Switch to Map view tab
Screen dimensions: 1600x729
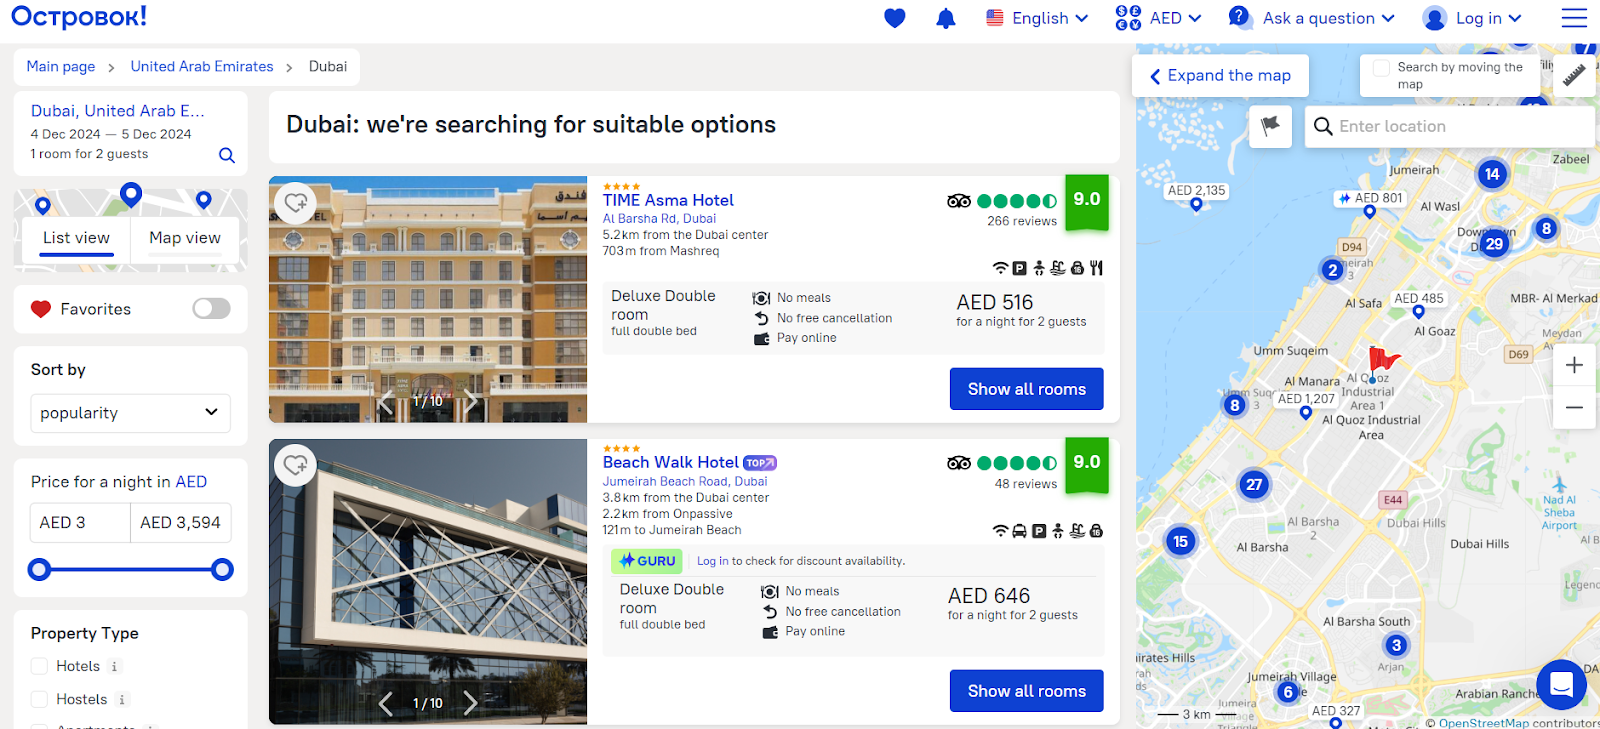click(x=185, y=238)
